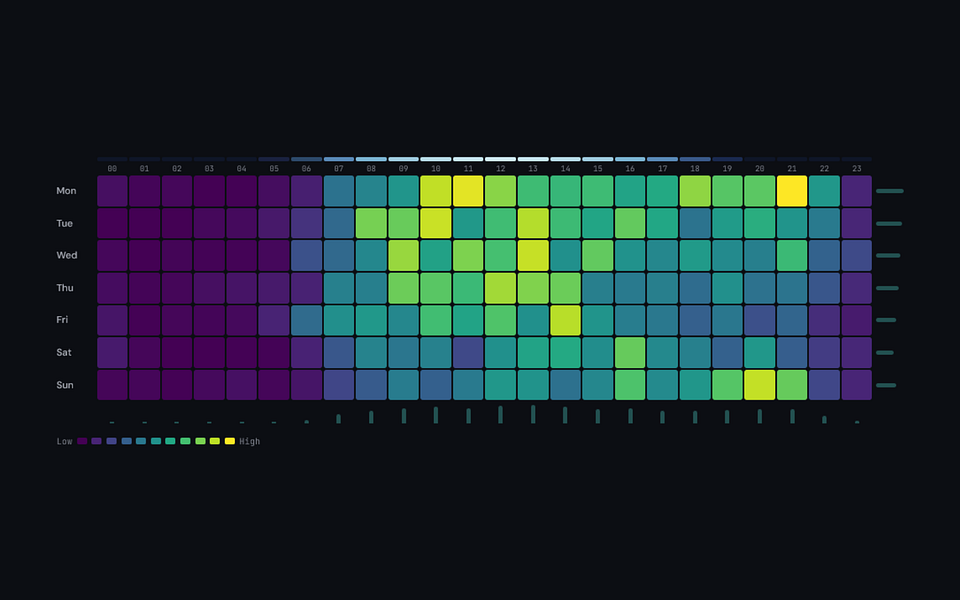Viewport: 960px width, 600px height.
Task: Select the Wednesday 13:00 heatmap cell
Action: click(x=533, y=255)
